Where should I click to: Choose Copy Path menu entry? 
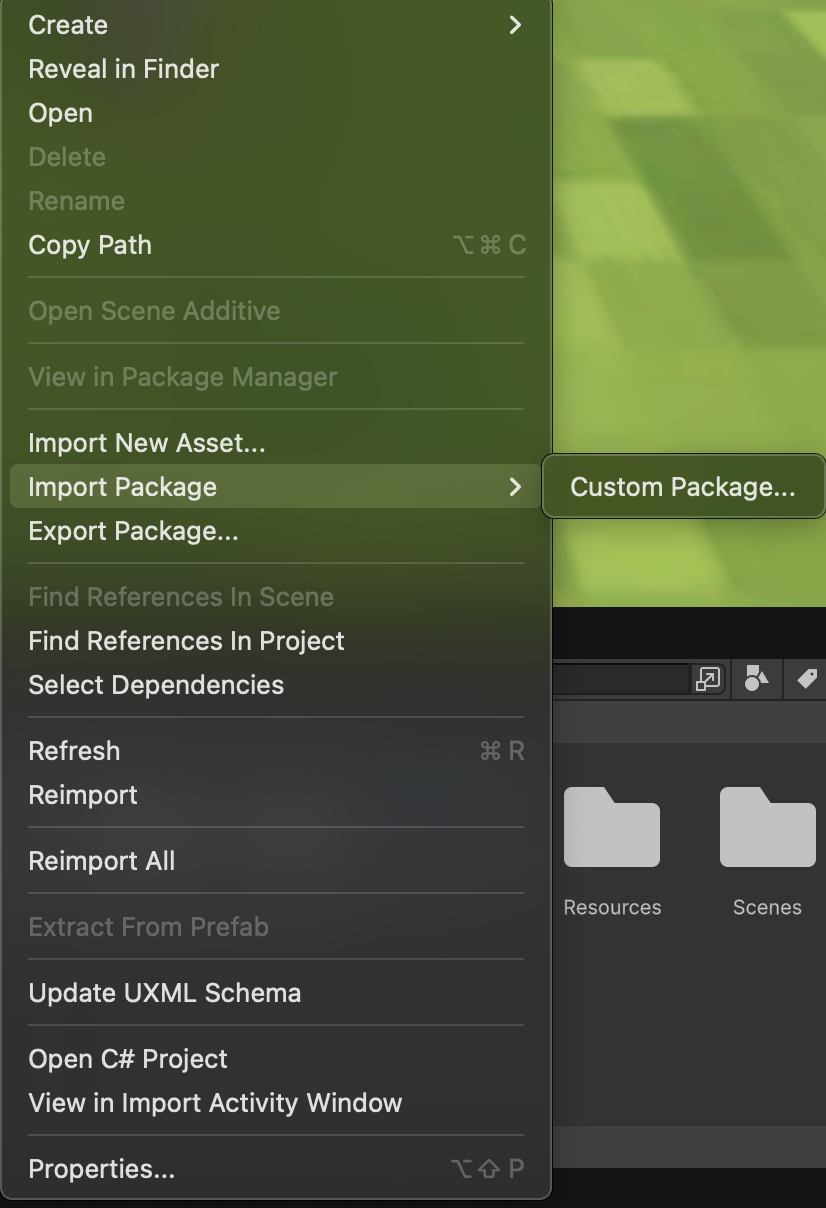click(x=91, y=245)
